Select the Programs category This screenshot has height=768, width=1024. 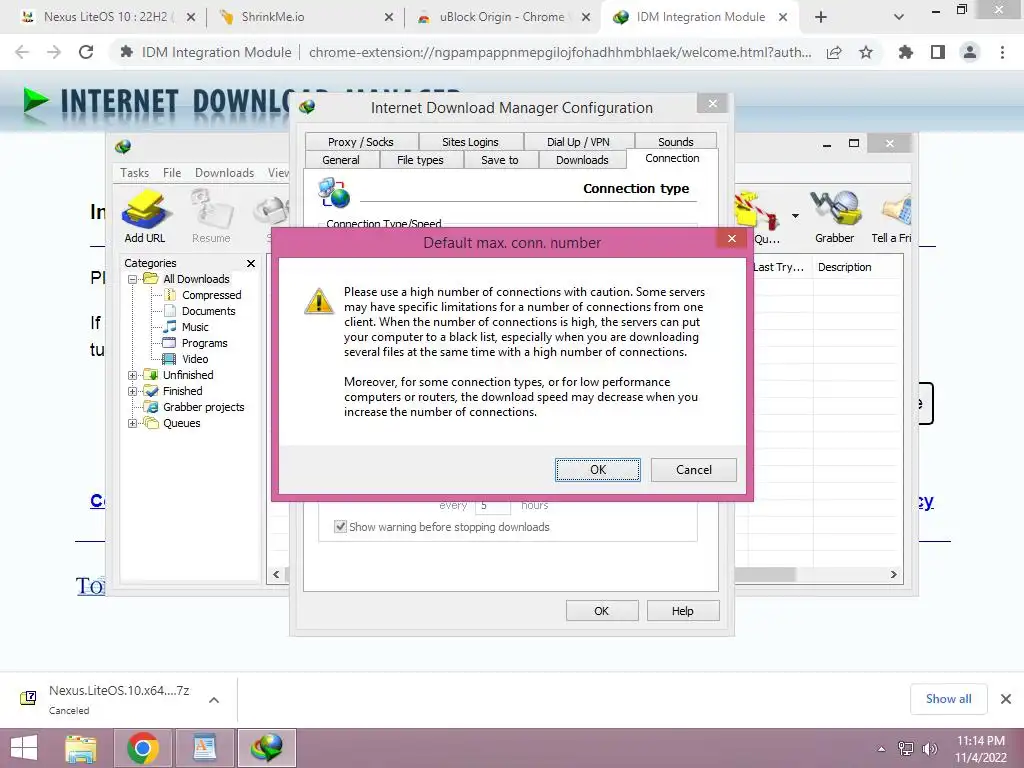coord(204,343)
